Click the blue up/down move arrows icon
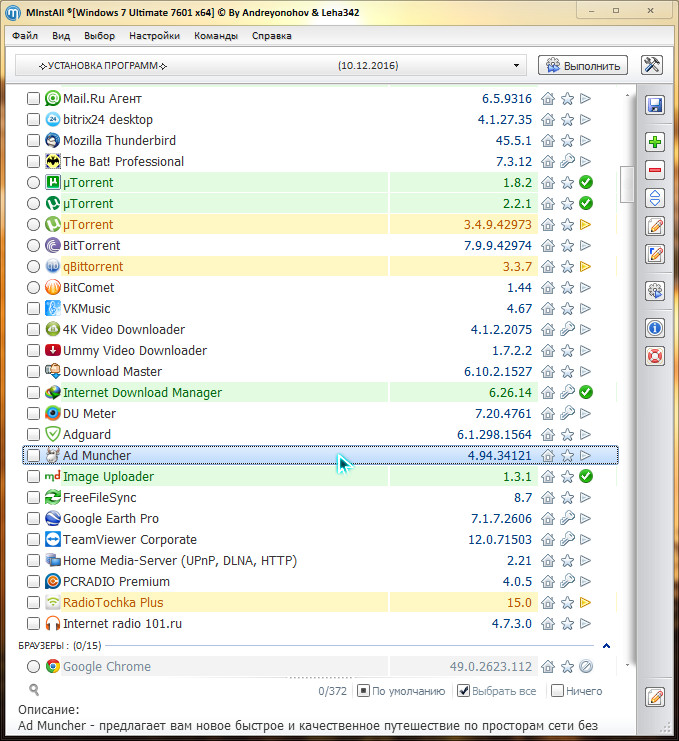The image size is (679, 741). point(655,198)
